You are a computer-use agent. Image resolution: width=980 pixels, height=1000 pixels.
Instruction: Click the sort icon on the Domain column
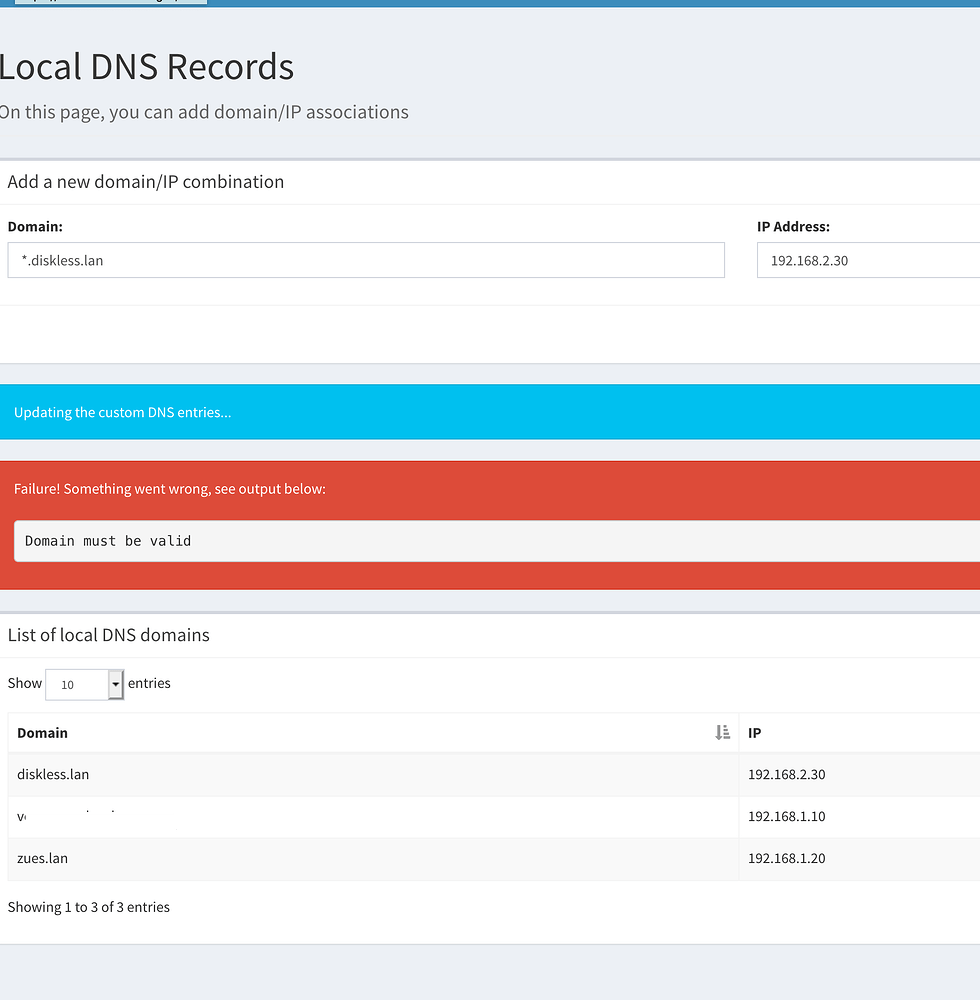click(722, 732)
